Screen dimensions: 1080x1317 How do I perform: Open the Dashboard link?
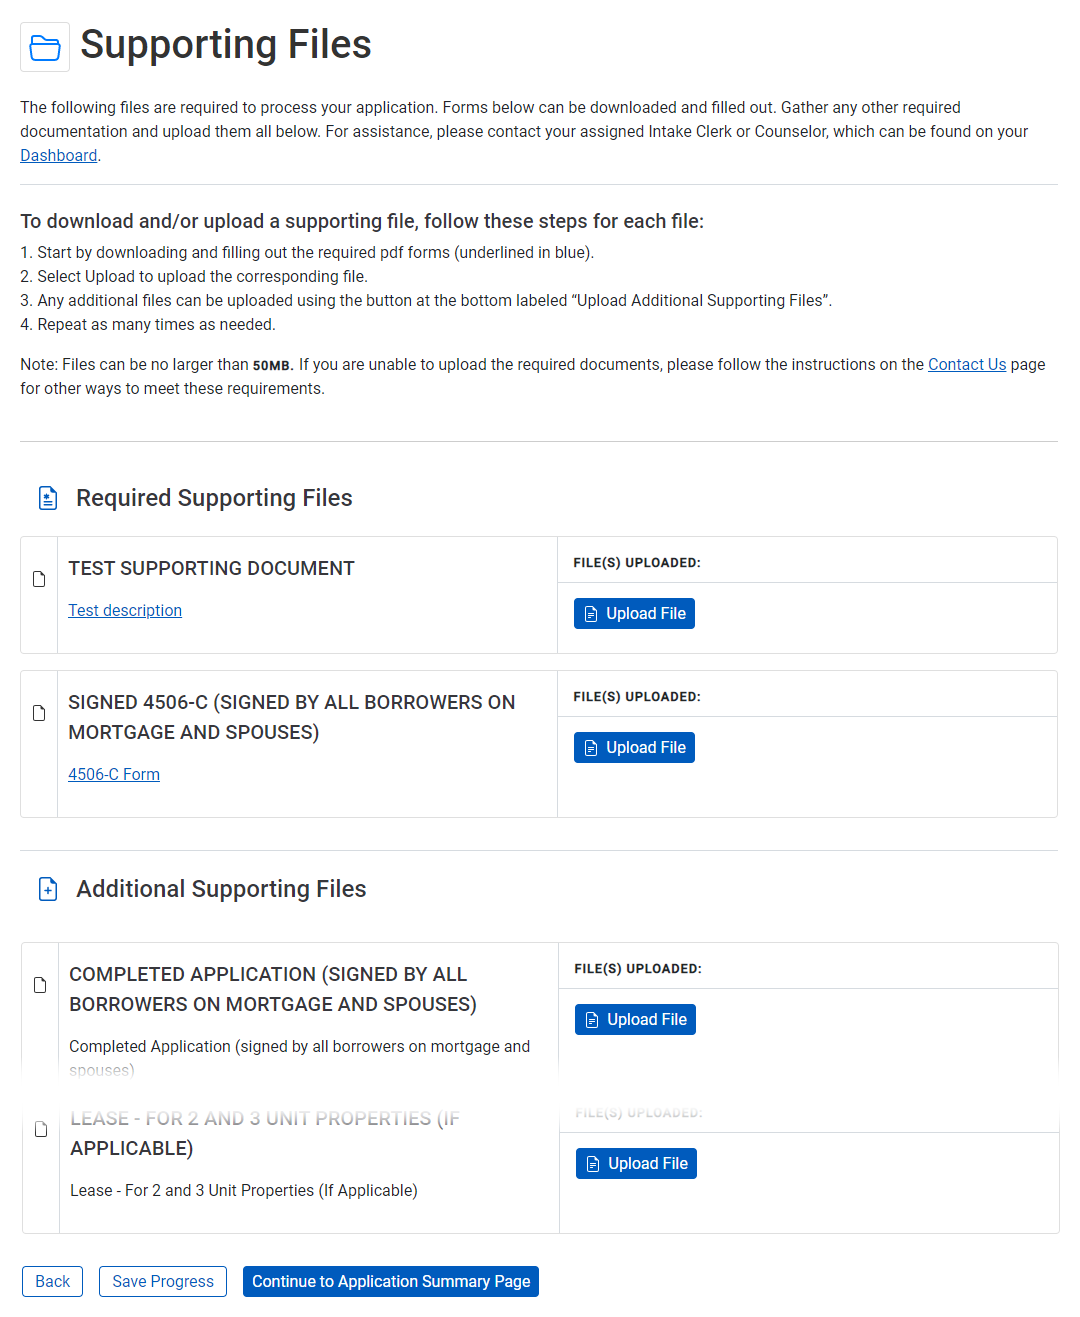point(58,155)
